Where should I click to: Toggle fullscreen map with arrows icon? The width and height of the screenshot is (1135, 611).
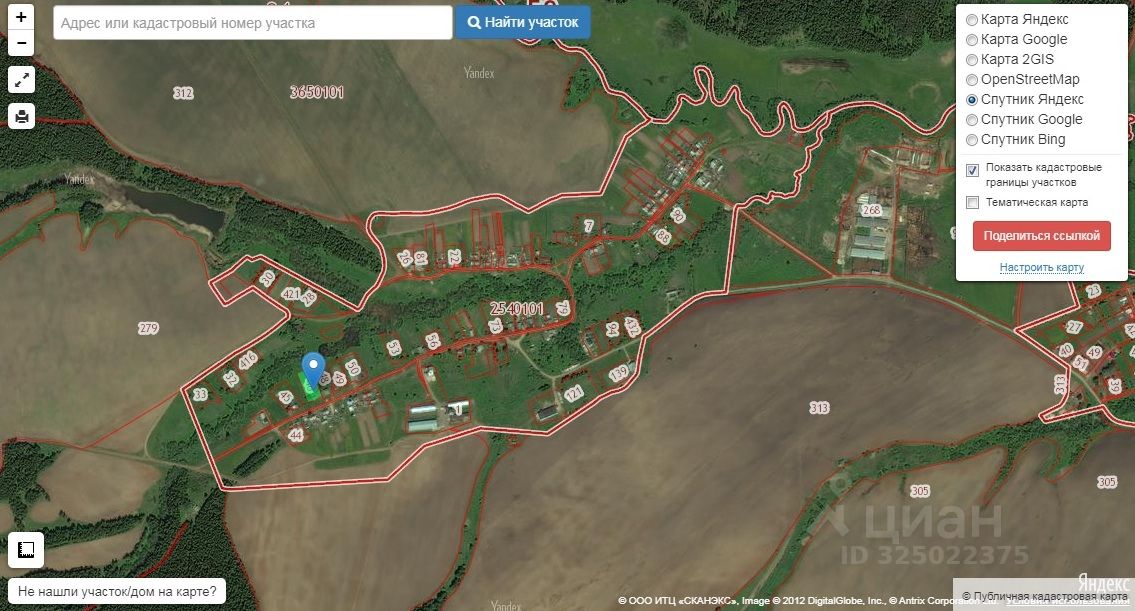point(21,80)
